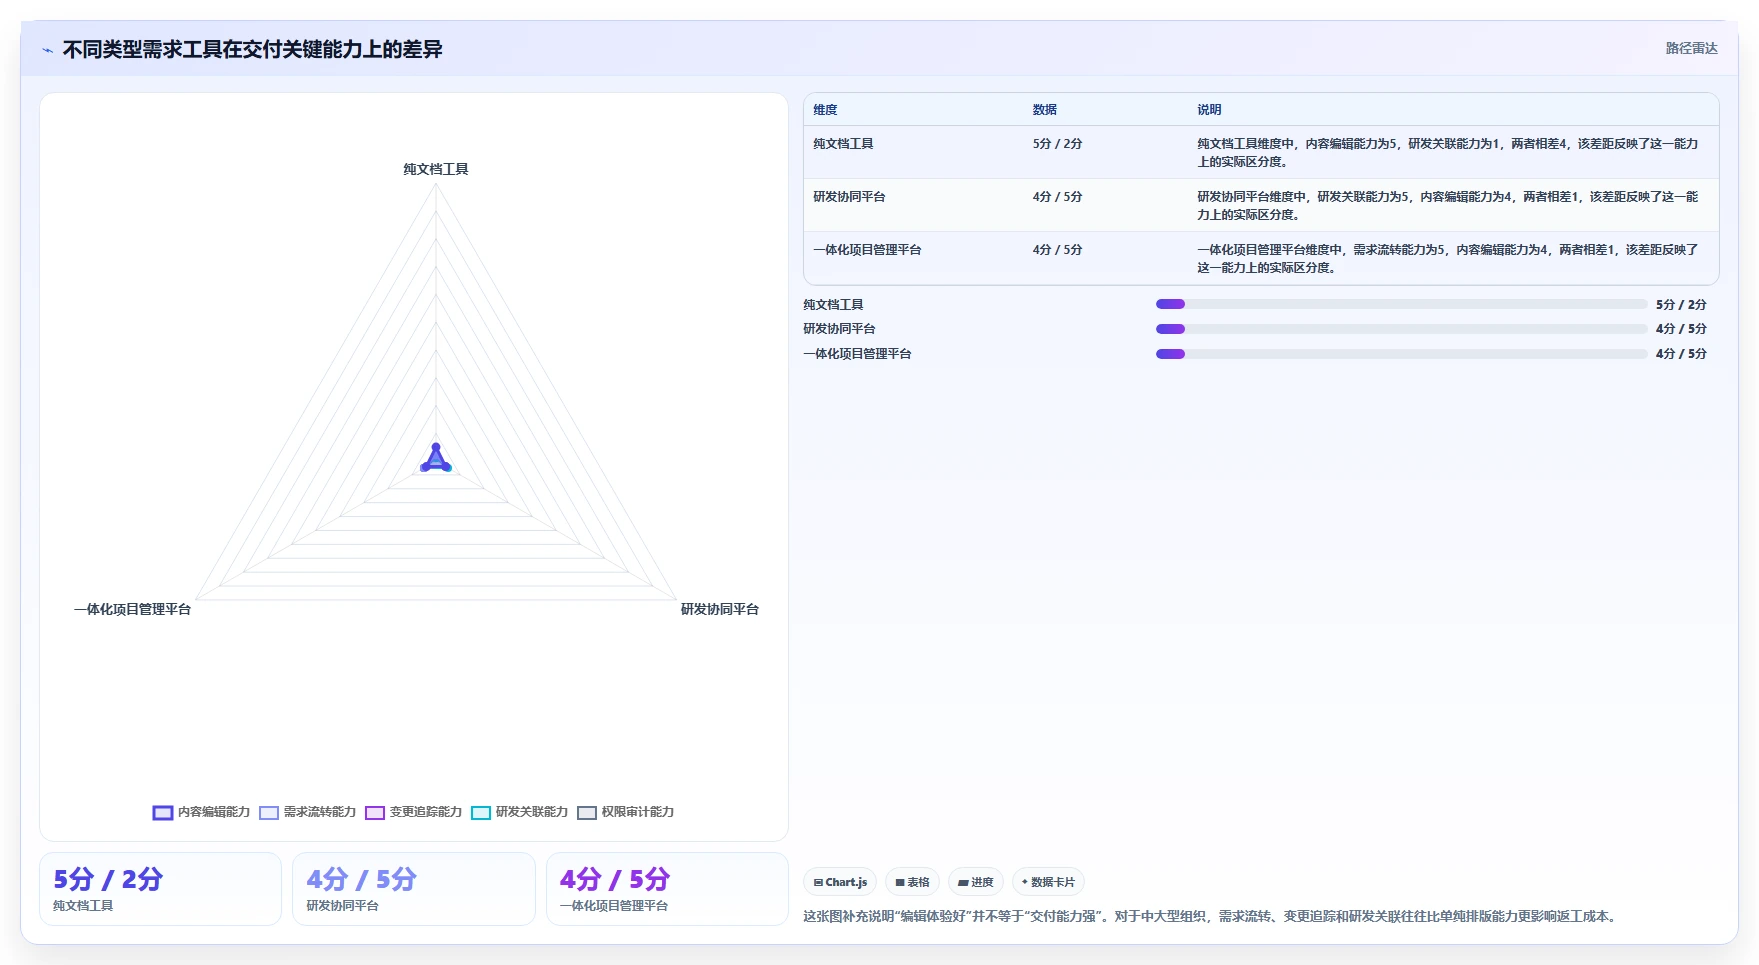This screenshot has height=965, width=1759.
Task: Open the 纯文档工具 data card
Action: point(160,889)
